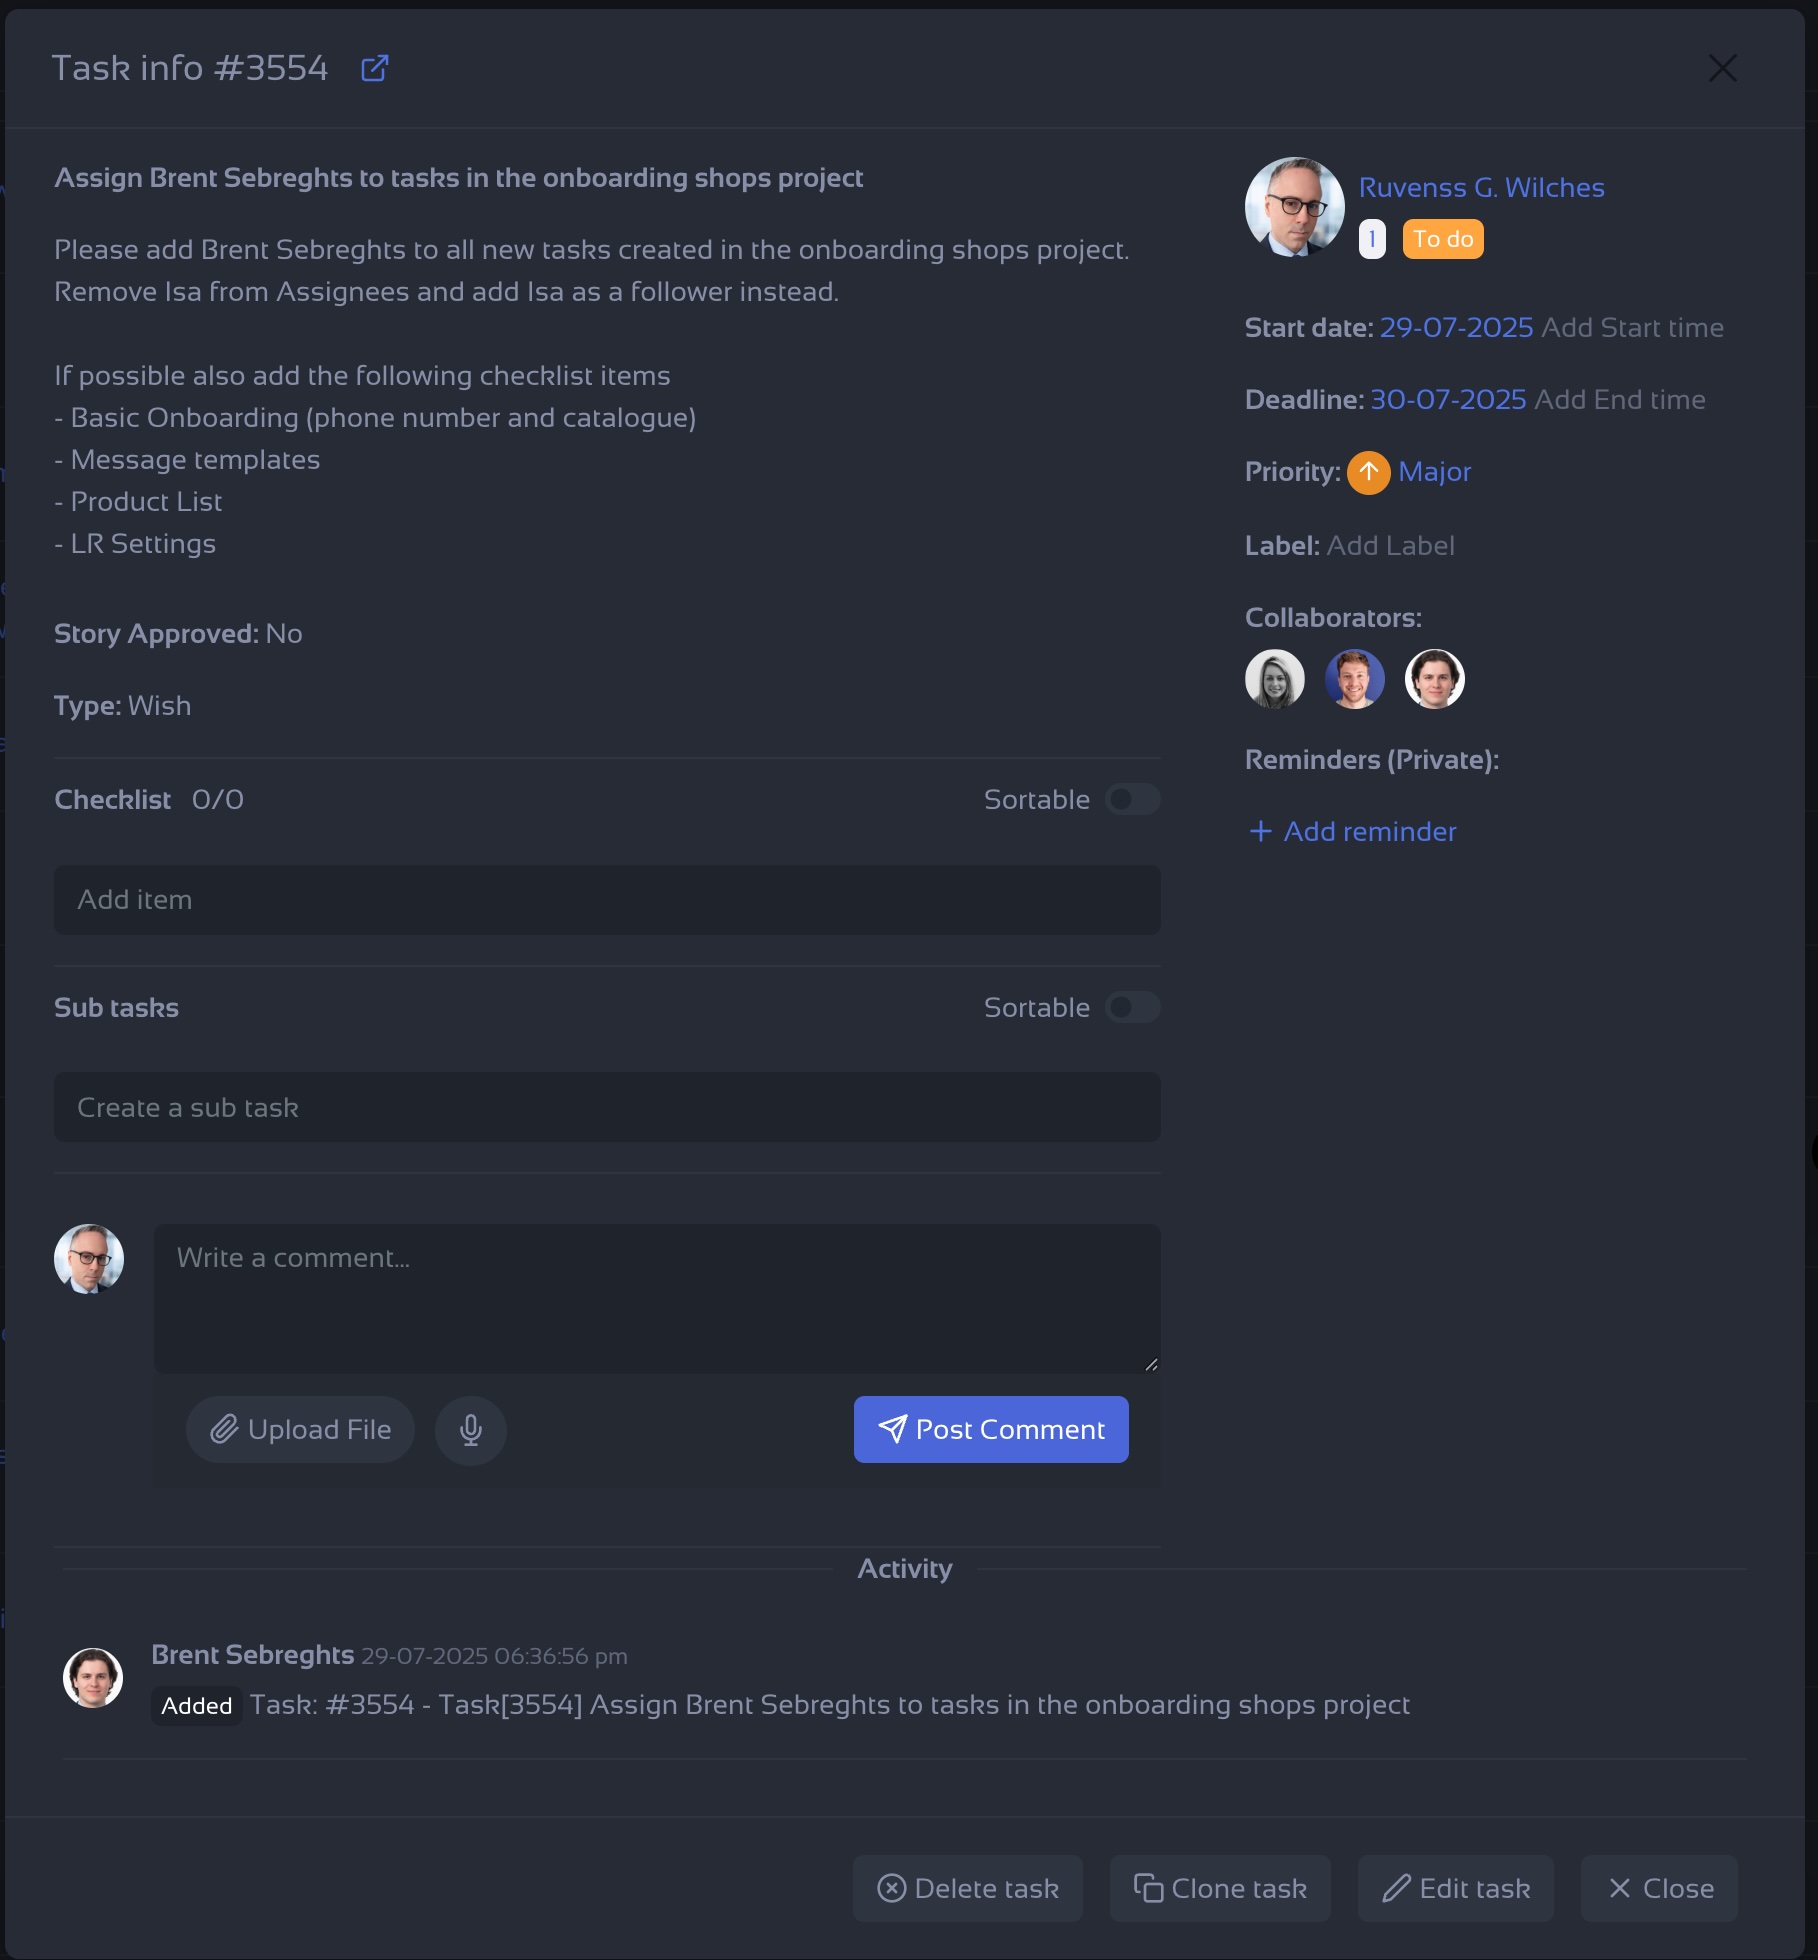
Task: Click the third collaborator avatar
Action: [1435, 679]
